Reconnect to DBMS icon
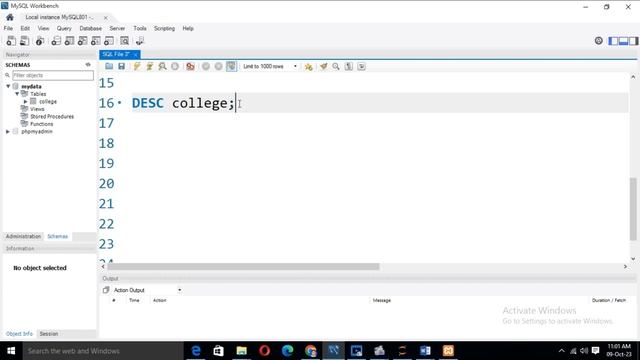 click(x=140, y=41)
